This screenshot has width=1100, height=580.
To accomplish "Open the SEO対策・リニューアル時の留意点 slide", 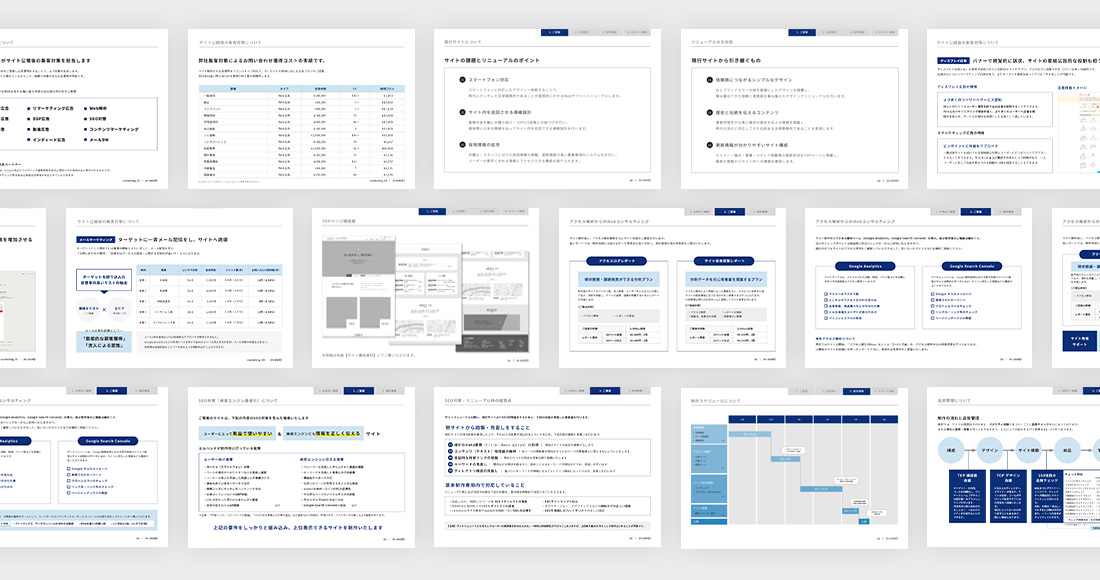I will coord(547,467).
